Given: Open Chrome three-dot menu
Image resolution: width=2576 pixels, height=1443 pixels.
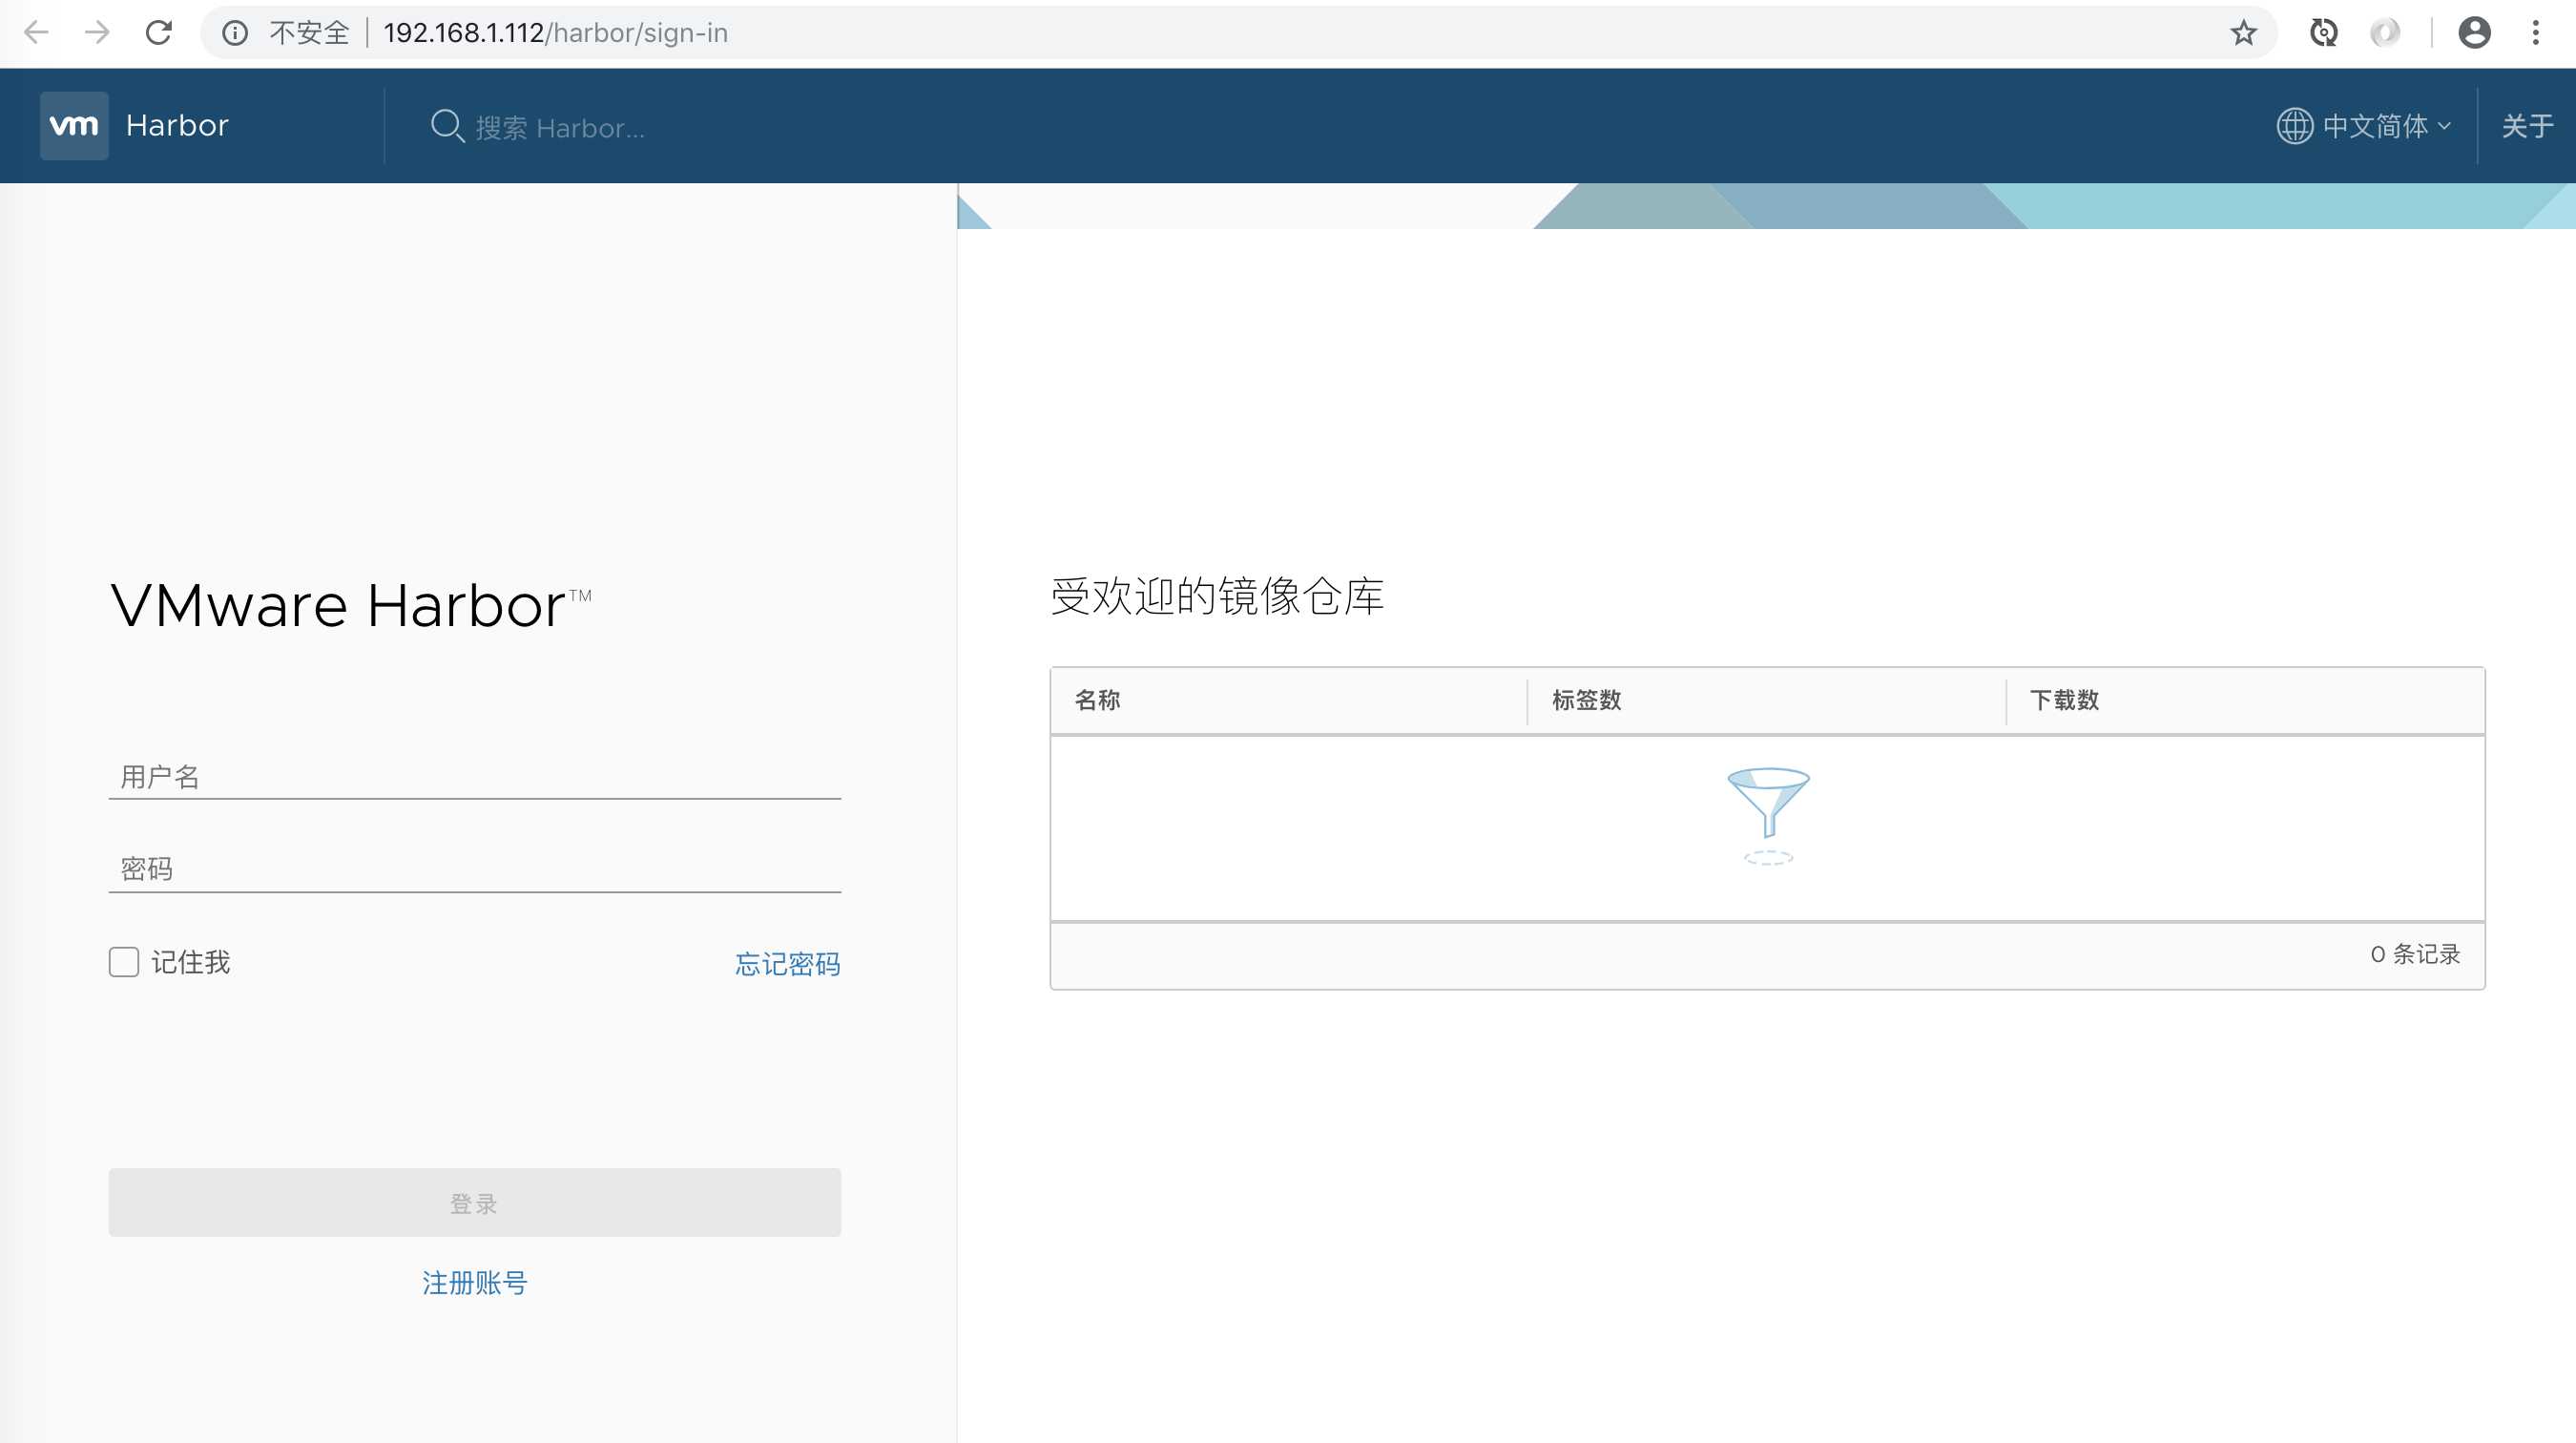Looking at the screenshot, I should point(2535,33).
